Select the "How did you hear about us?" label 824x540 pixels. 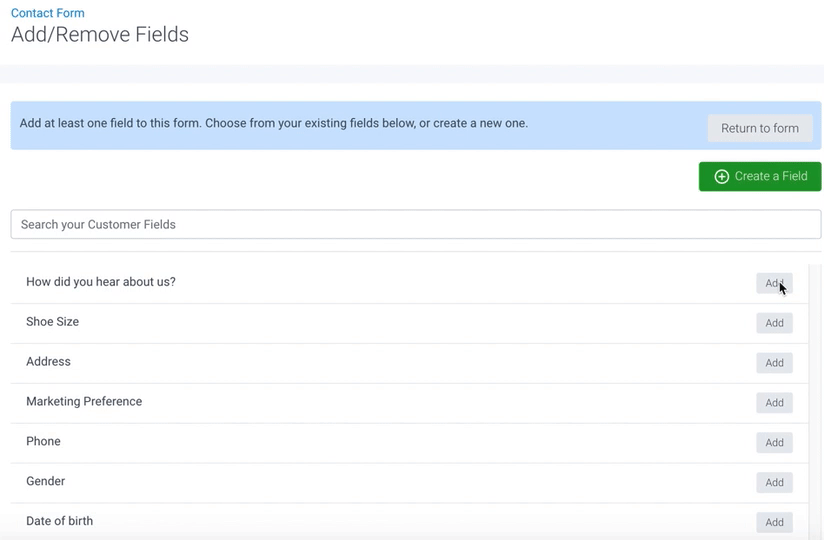[x=101, y=282]
